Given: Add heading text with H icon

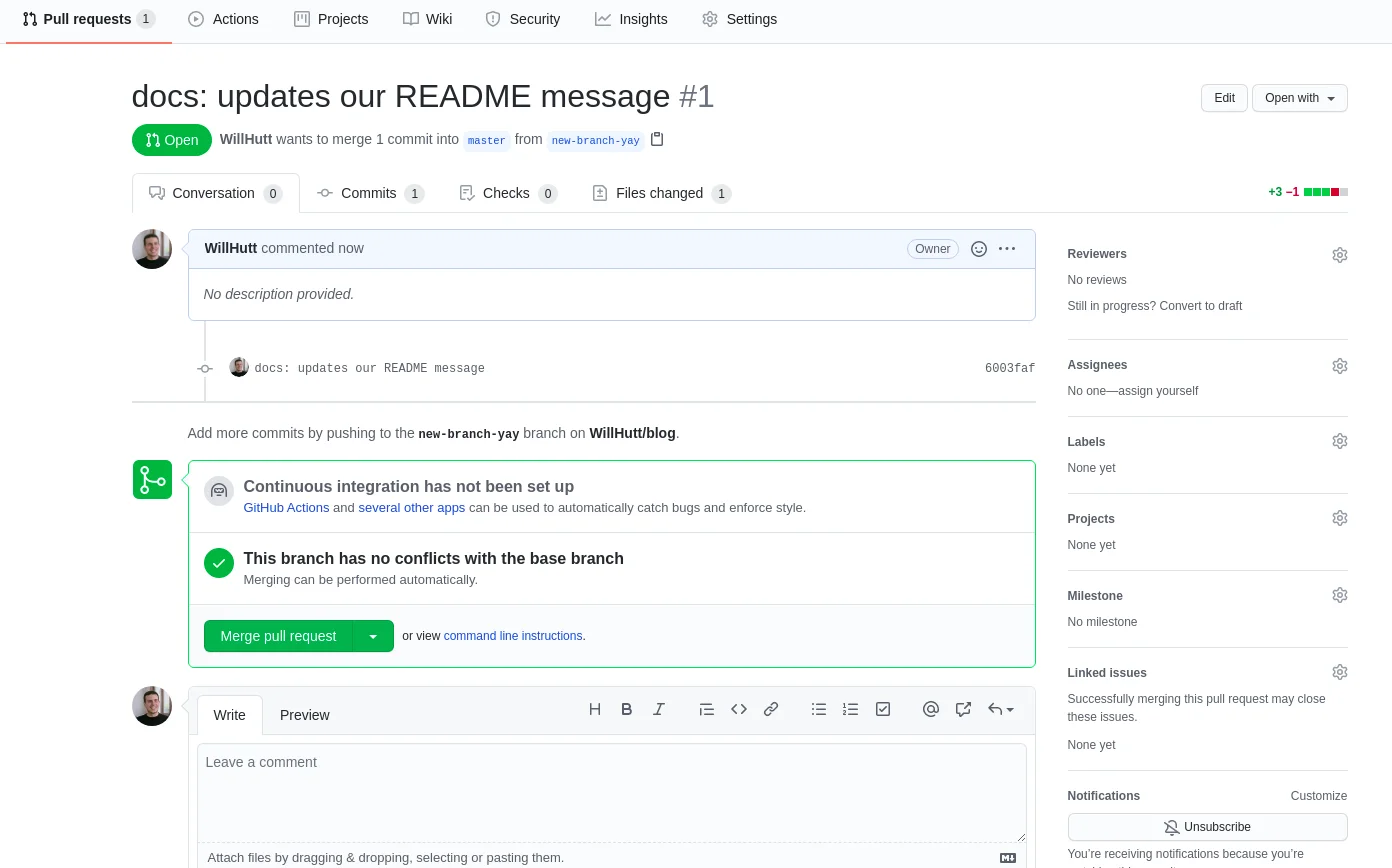Looking at the screenshot, I should [x=595, y=709].
